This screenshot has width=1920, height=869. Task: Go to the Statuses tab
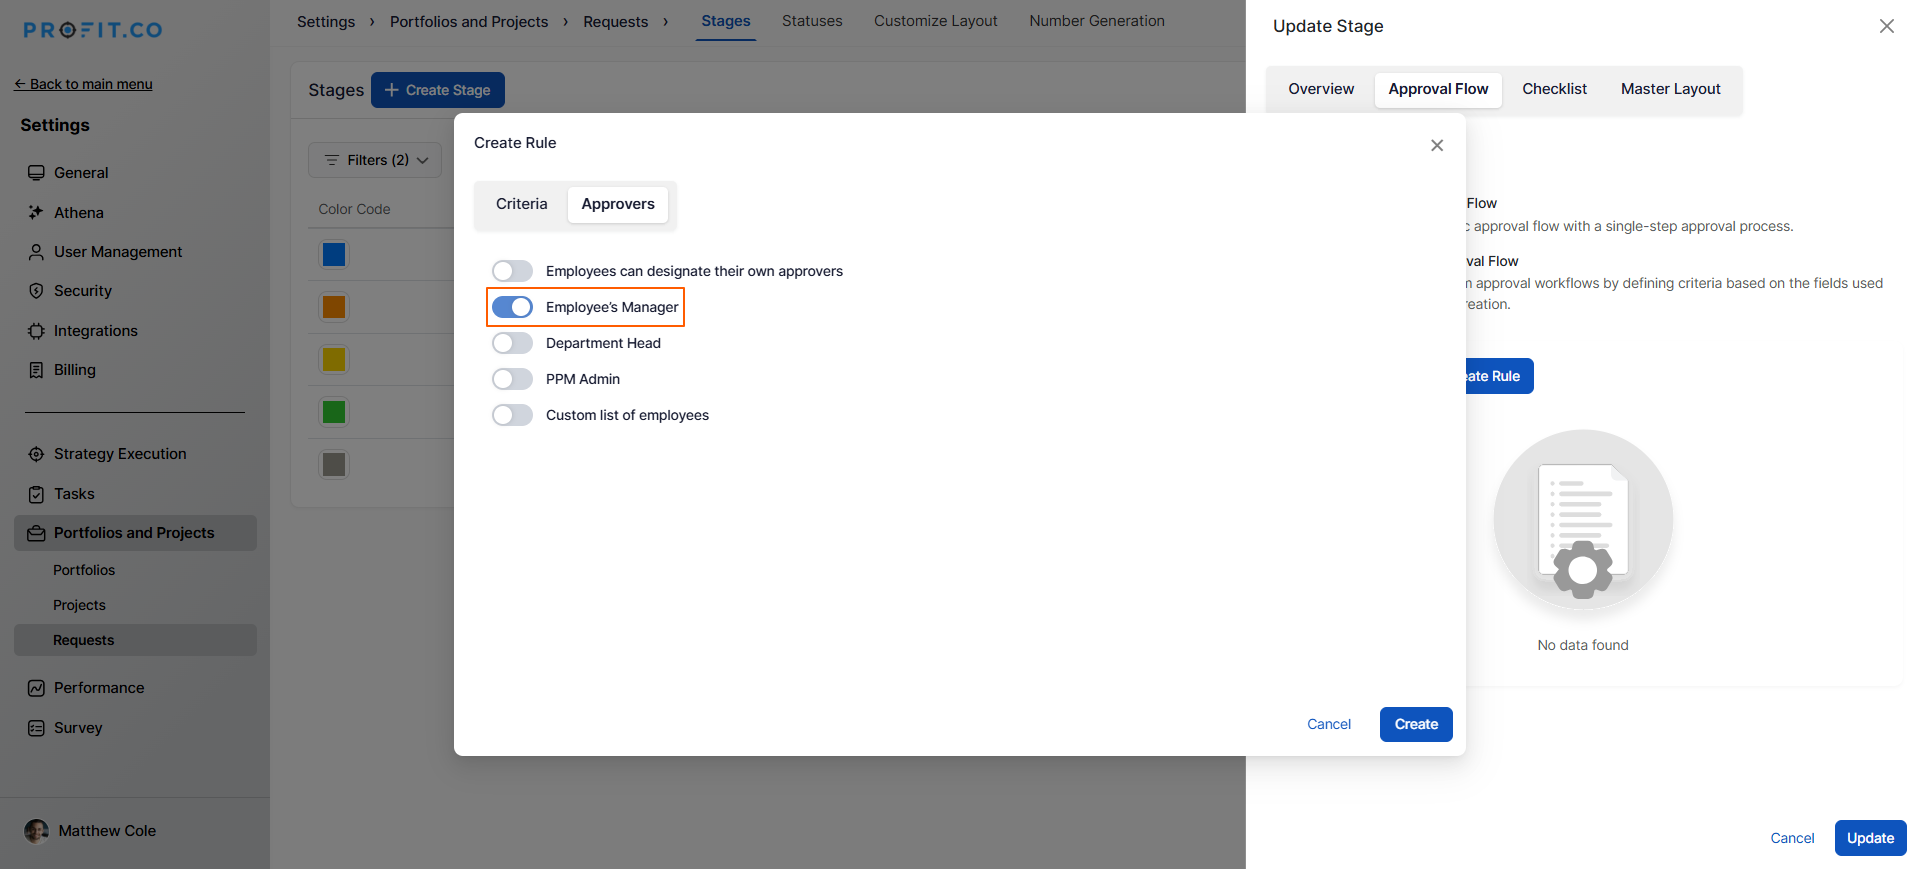point(812,21)
